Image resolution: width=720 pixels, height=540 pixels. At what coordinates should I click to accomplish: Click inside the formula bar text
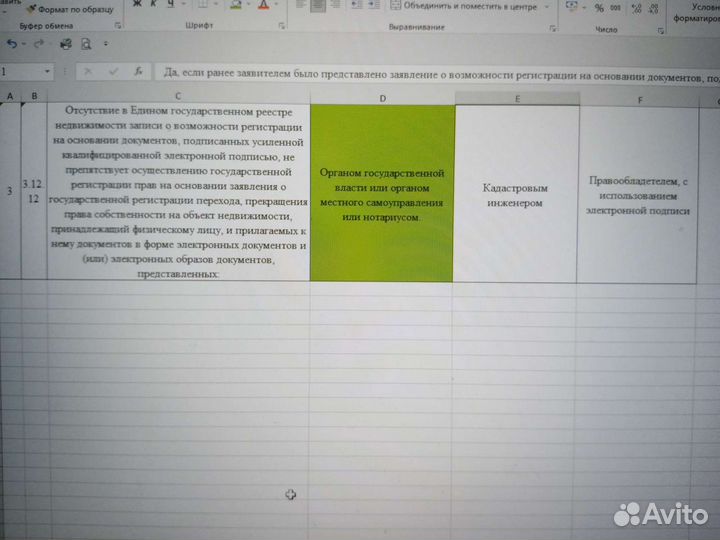[436, 75]
